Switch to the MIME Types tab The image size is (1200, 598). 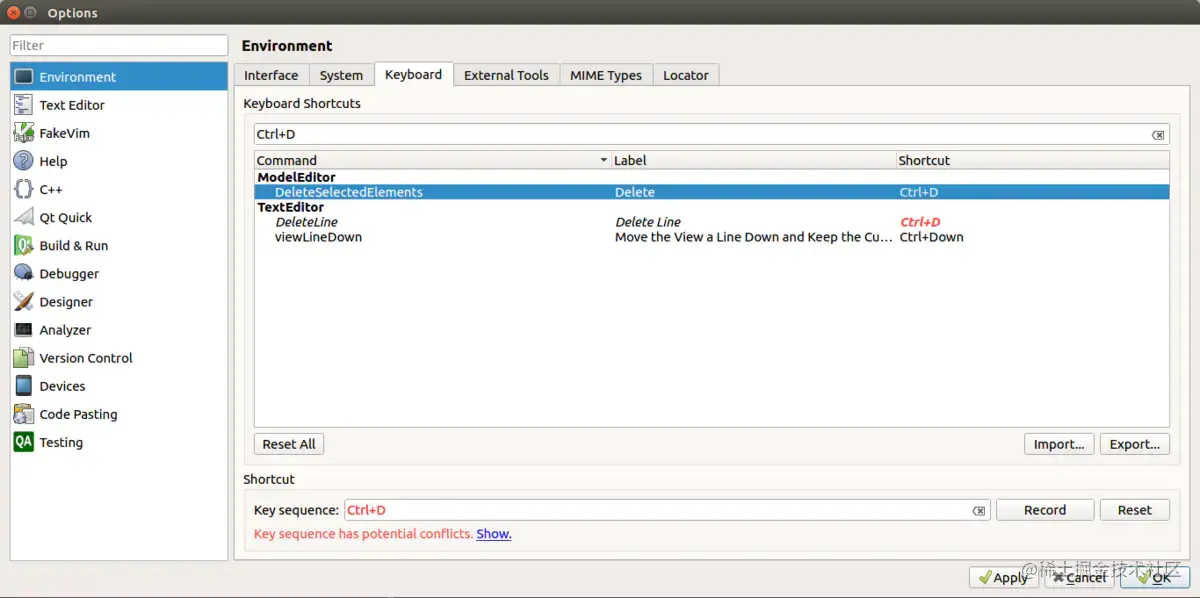(x=606, y=75)
